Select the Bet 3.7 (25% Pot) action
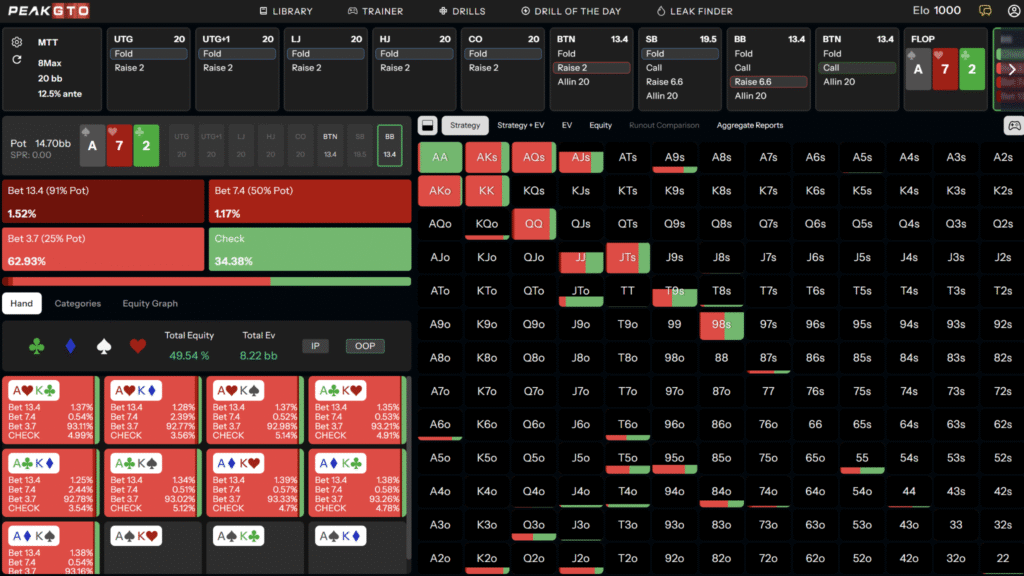Image resolution: width=1024 pixels, height=576 pixels. pyautogui.click(x=104, y=249)
